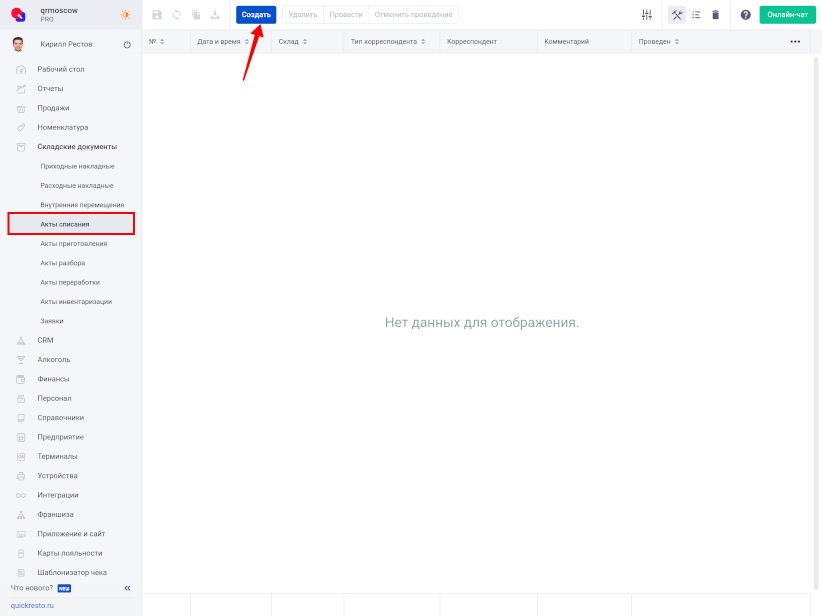The height and width of the screenshot is (616, 822).
Task: Click the Download export icon
Action: [x=215, y=15]
